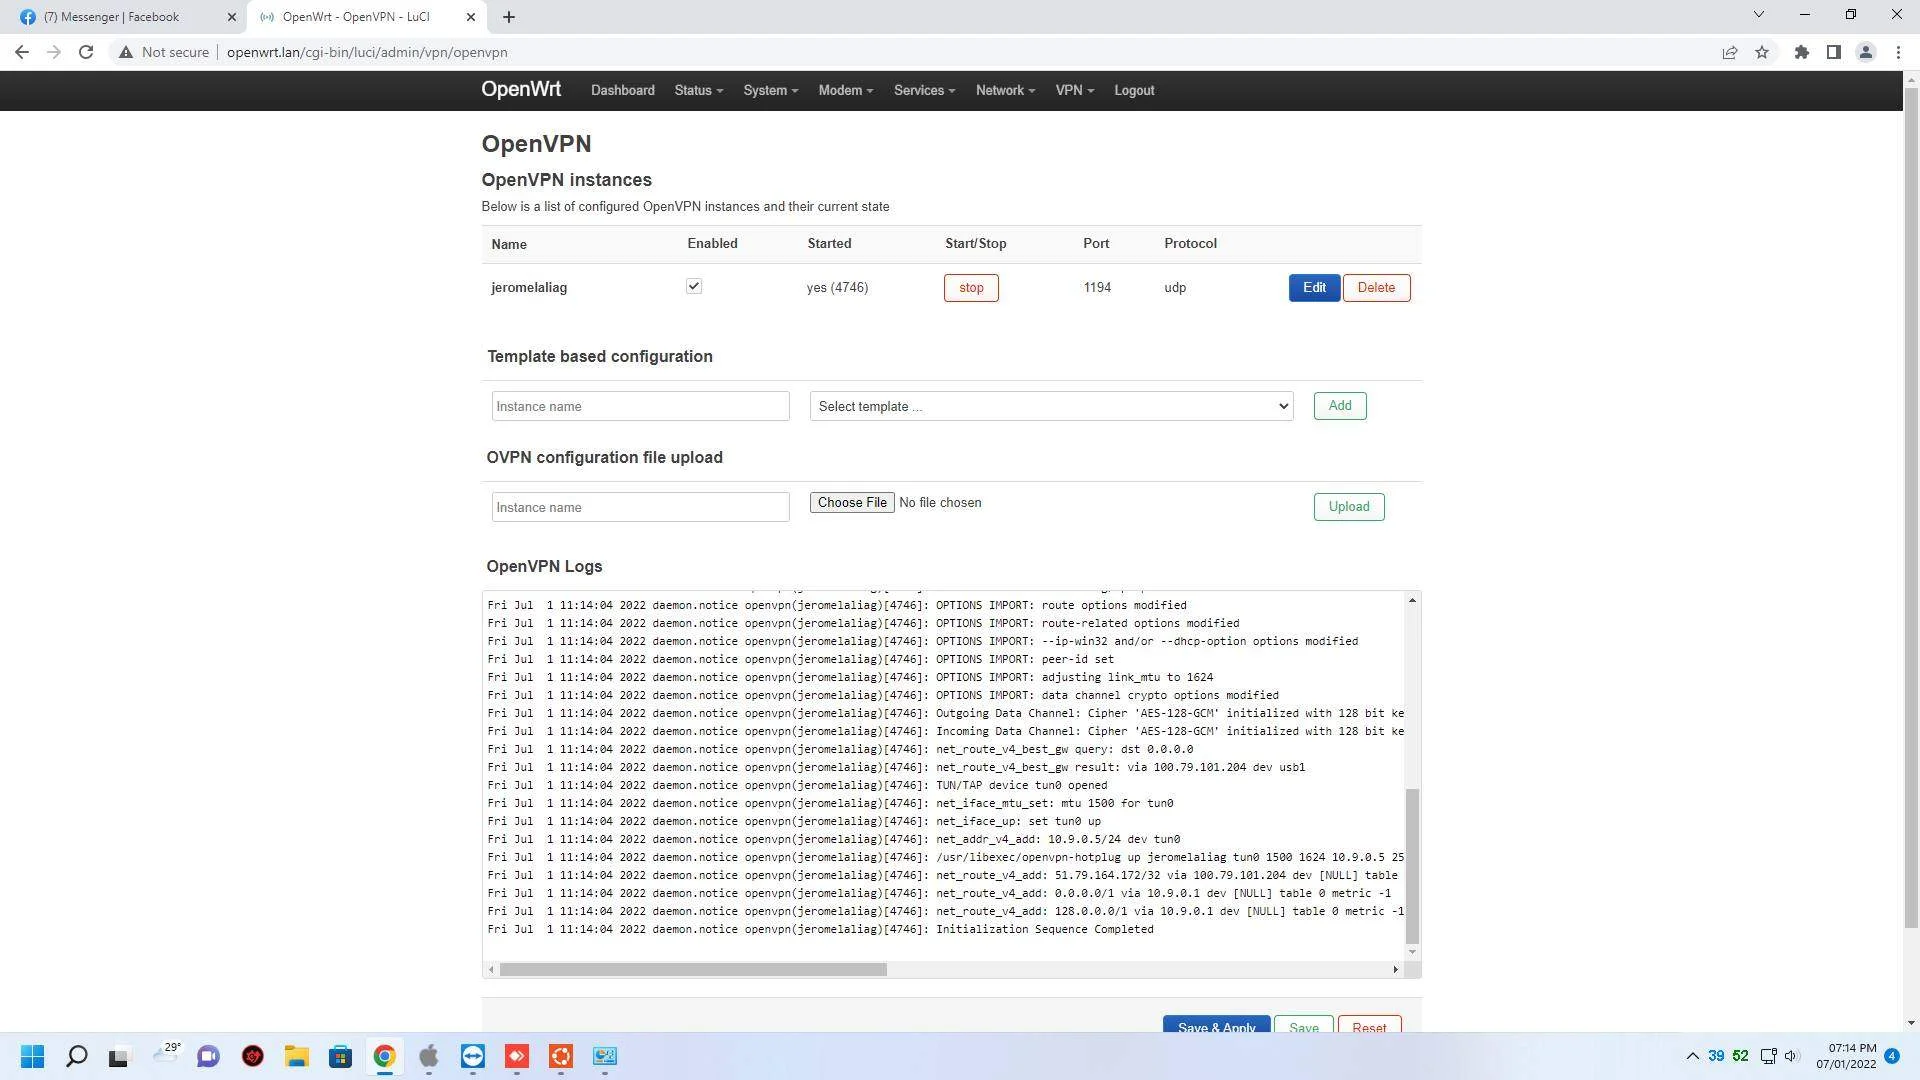Click the Reset button
Screen dimensions: 1920x1080
tap(1369, 1026)
